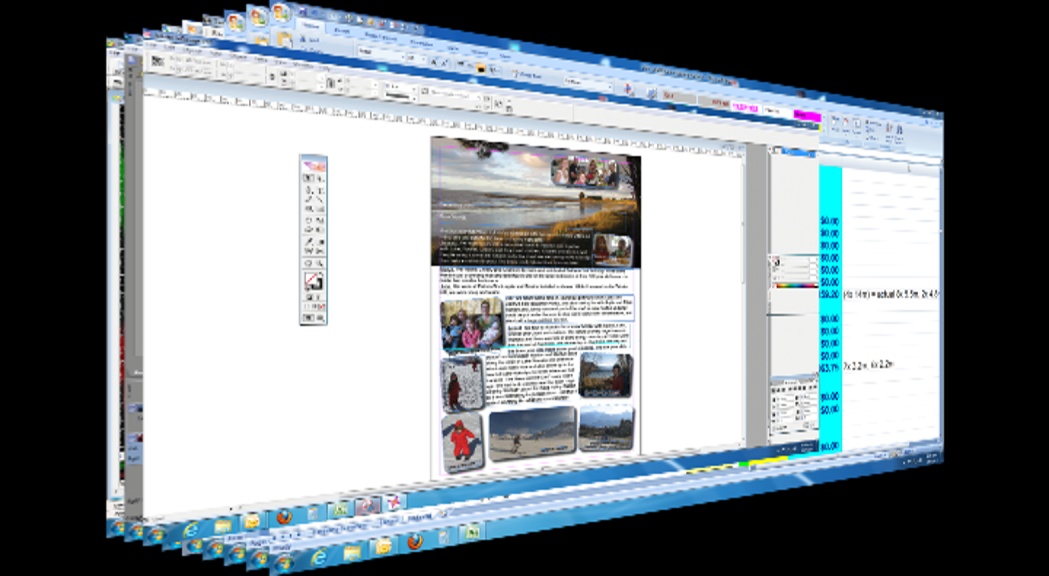Click the document's vertical scrollbar
The height and width of the screenshot is (576, 1049).
758,300
